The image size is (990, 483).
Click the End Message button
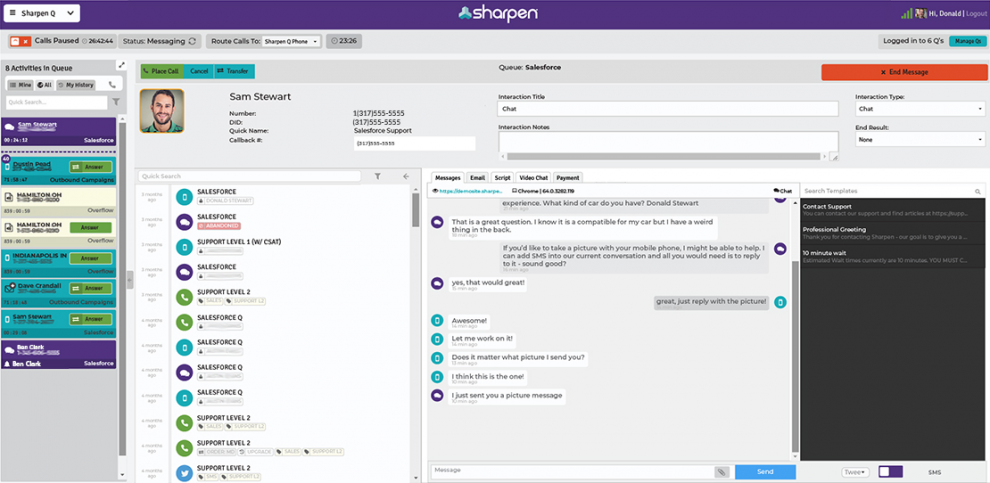[x=904, y=72]
